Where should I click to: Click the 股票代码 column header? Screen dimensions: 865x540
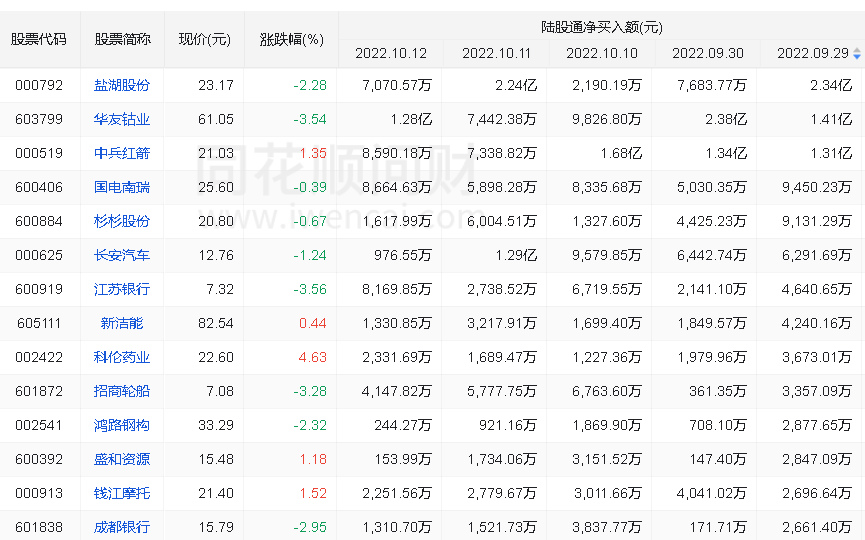click(x=39, y=40)
